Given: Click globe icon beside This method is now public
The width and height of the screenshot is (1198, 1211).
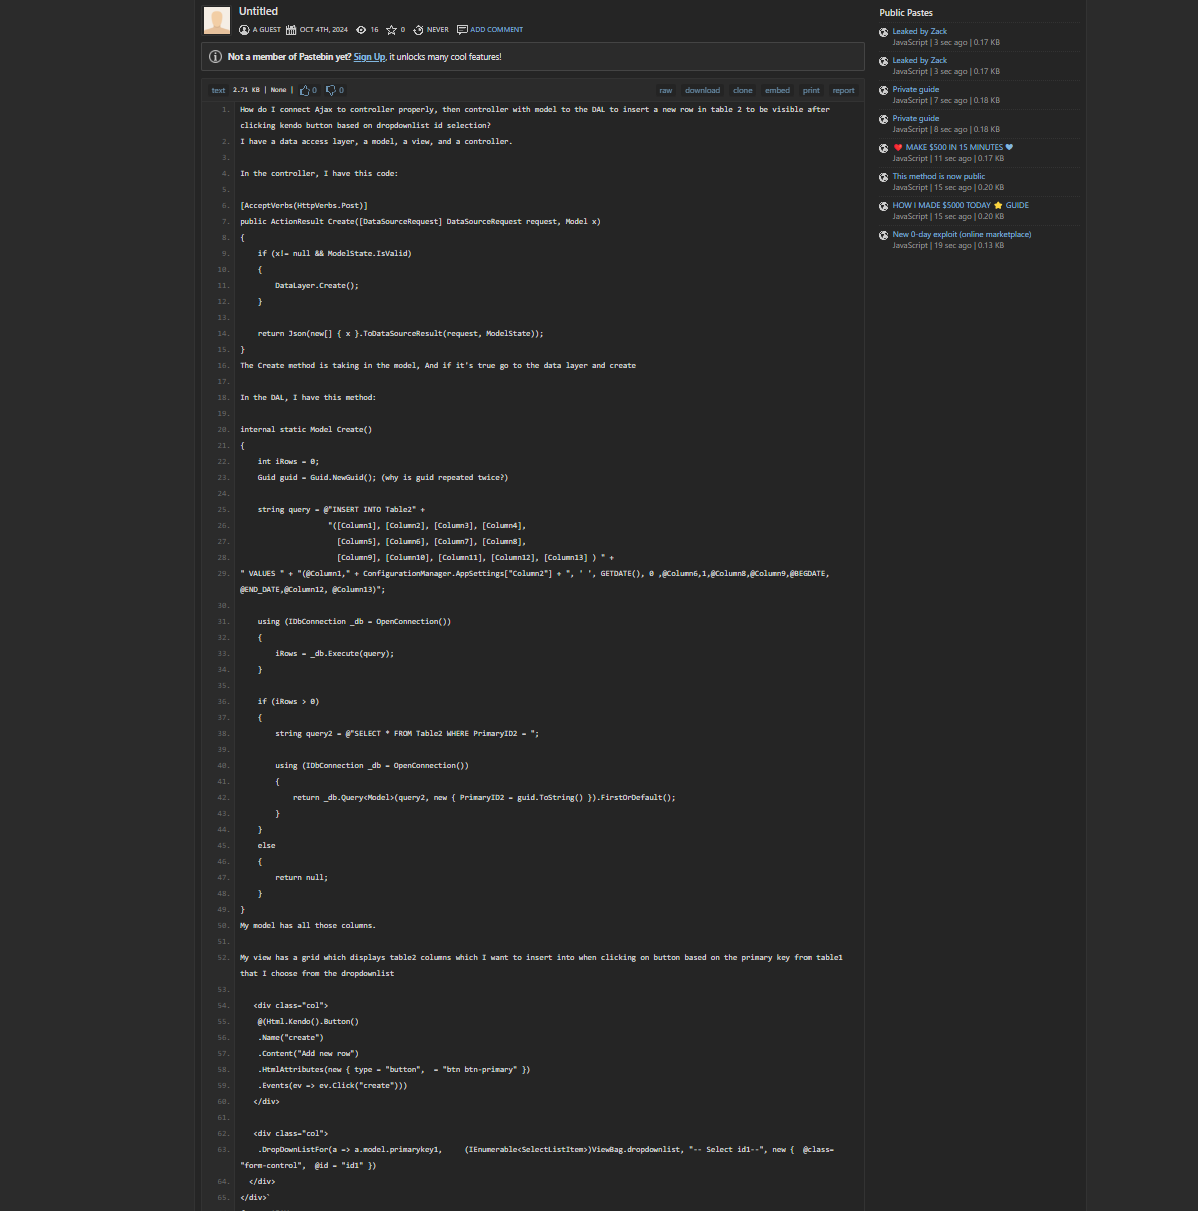Looking at the screenshot, I should 884,178.
